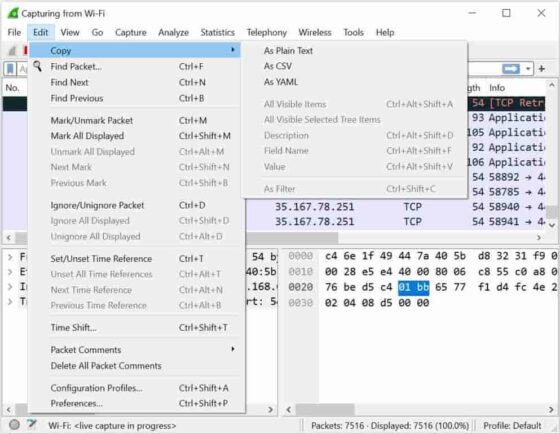Viewport: 560px width, 434px height.
Task: Open the Analyze menu
Action: [173, 33]
